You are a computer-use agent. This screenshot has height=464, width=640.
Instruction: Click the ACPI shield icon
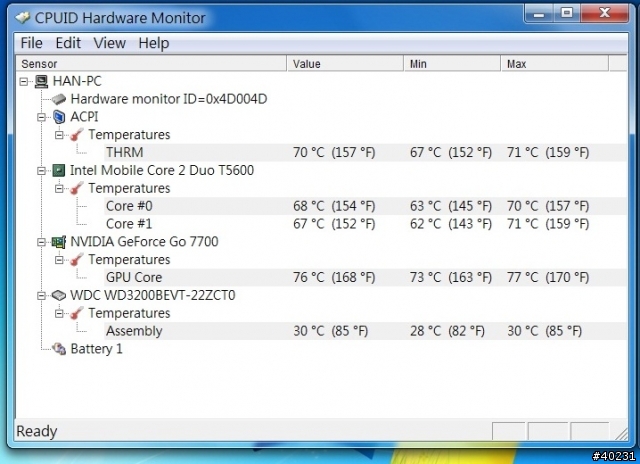pos(59,117)
